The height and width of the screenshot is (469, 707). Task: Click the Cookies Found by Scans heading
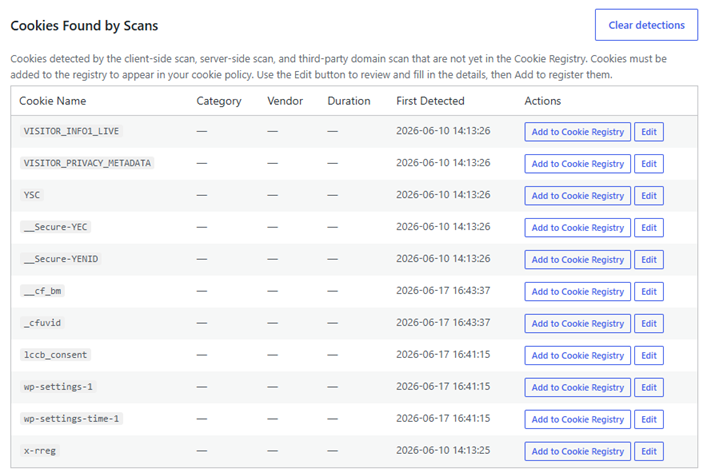pos(84,26)
